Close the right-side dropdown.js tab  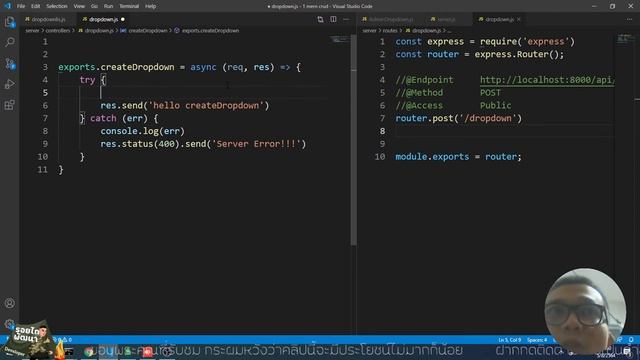click(x=519, y=19)
